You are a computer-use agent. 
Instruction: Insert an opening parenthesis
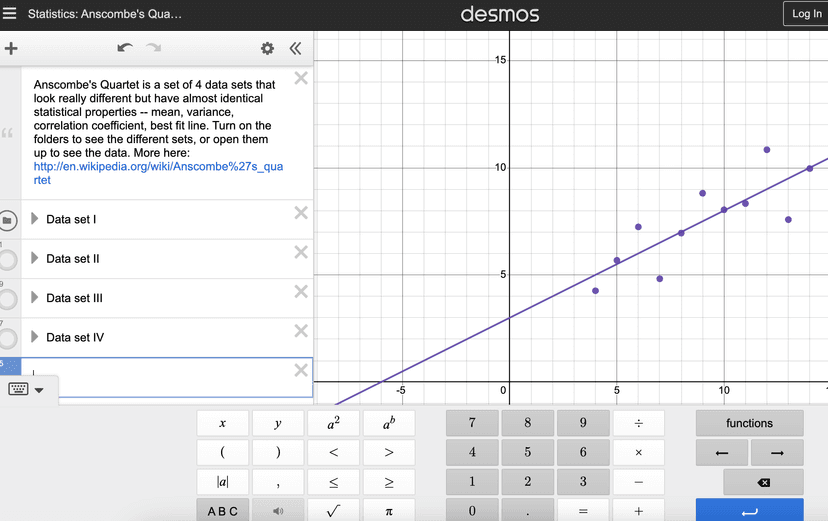coord(222,452)
